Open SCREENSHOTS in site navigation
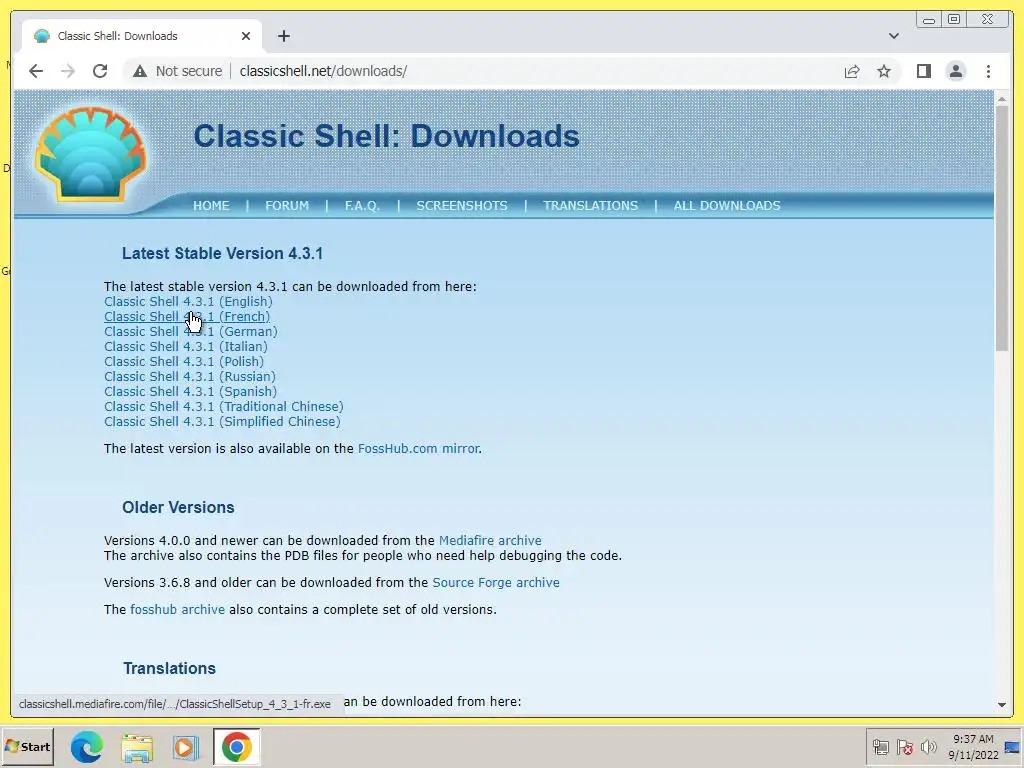 coord(462,206)
